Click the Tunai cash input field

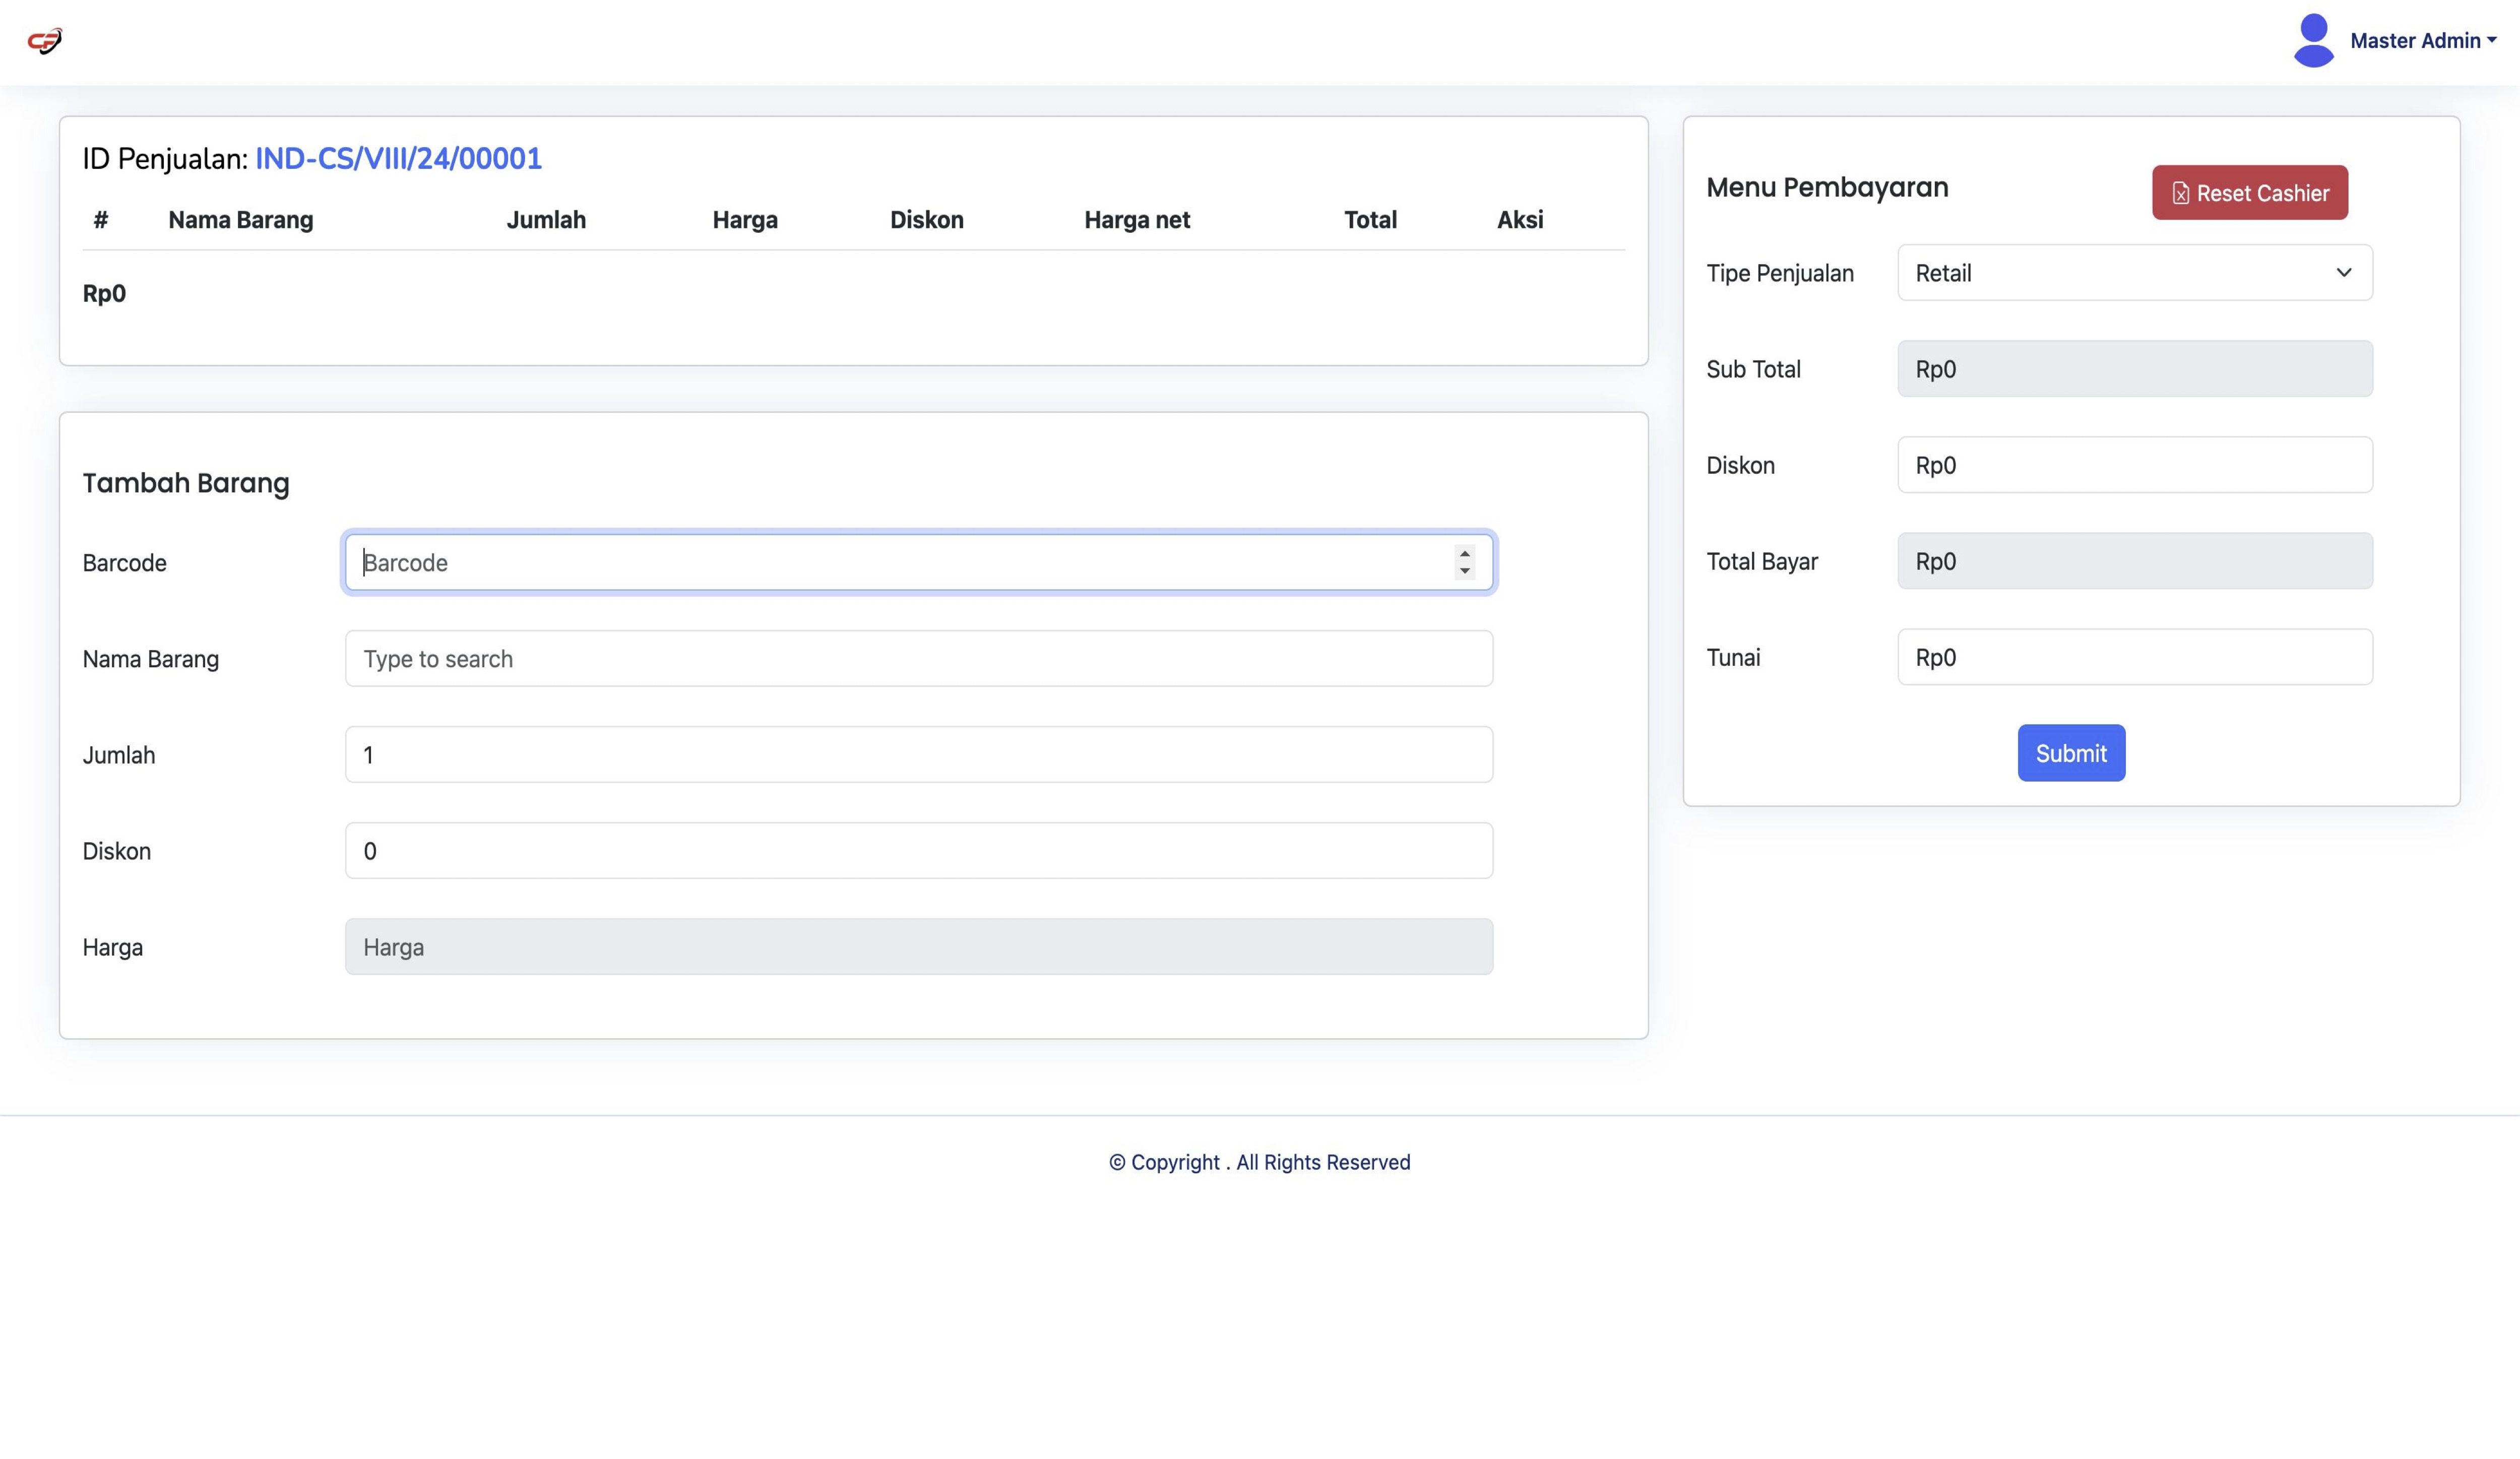click(x=2134, y=657)
